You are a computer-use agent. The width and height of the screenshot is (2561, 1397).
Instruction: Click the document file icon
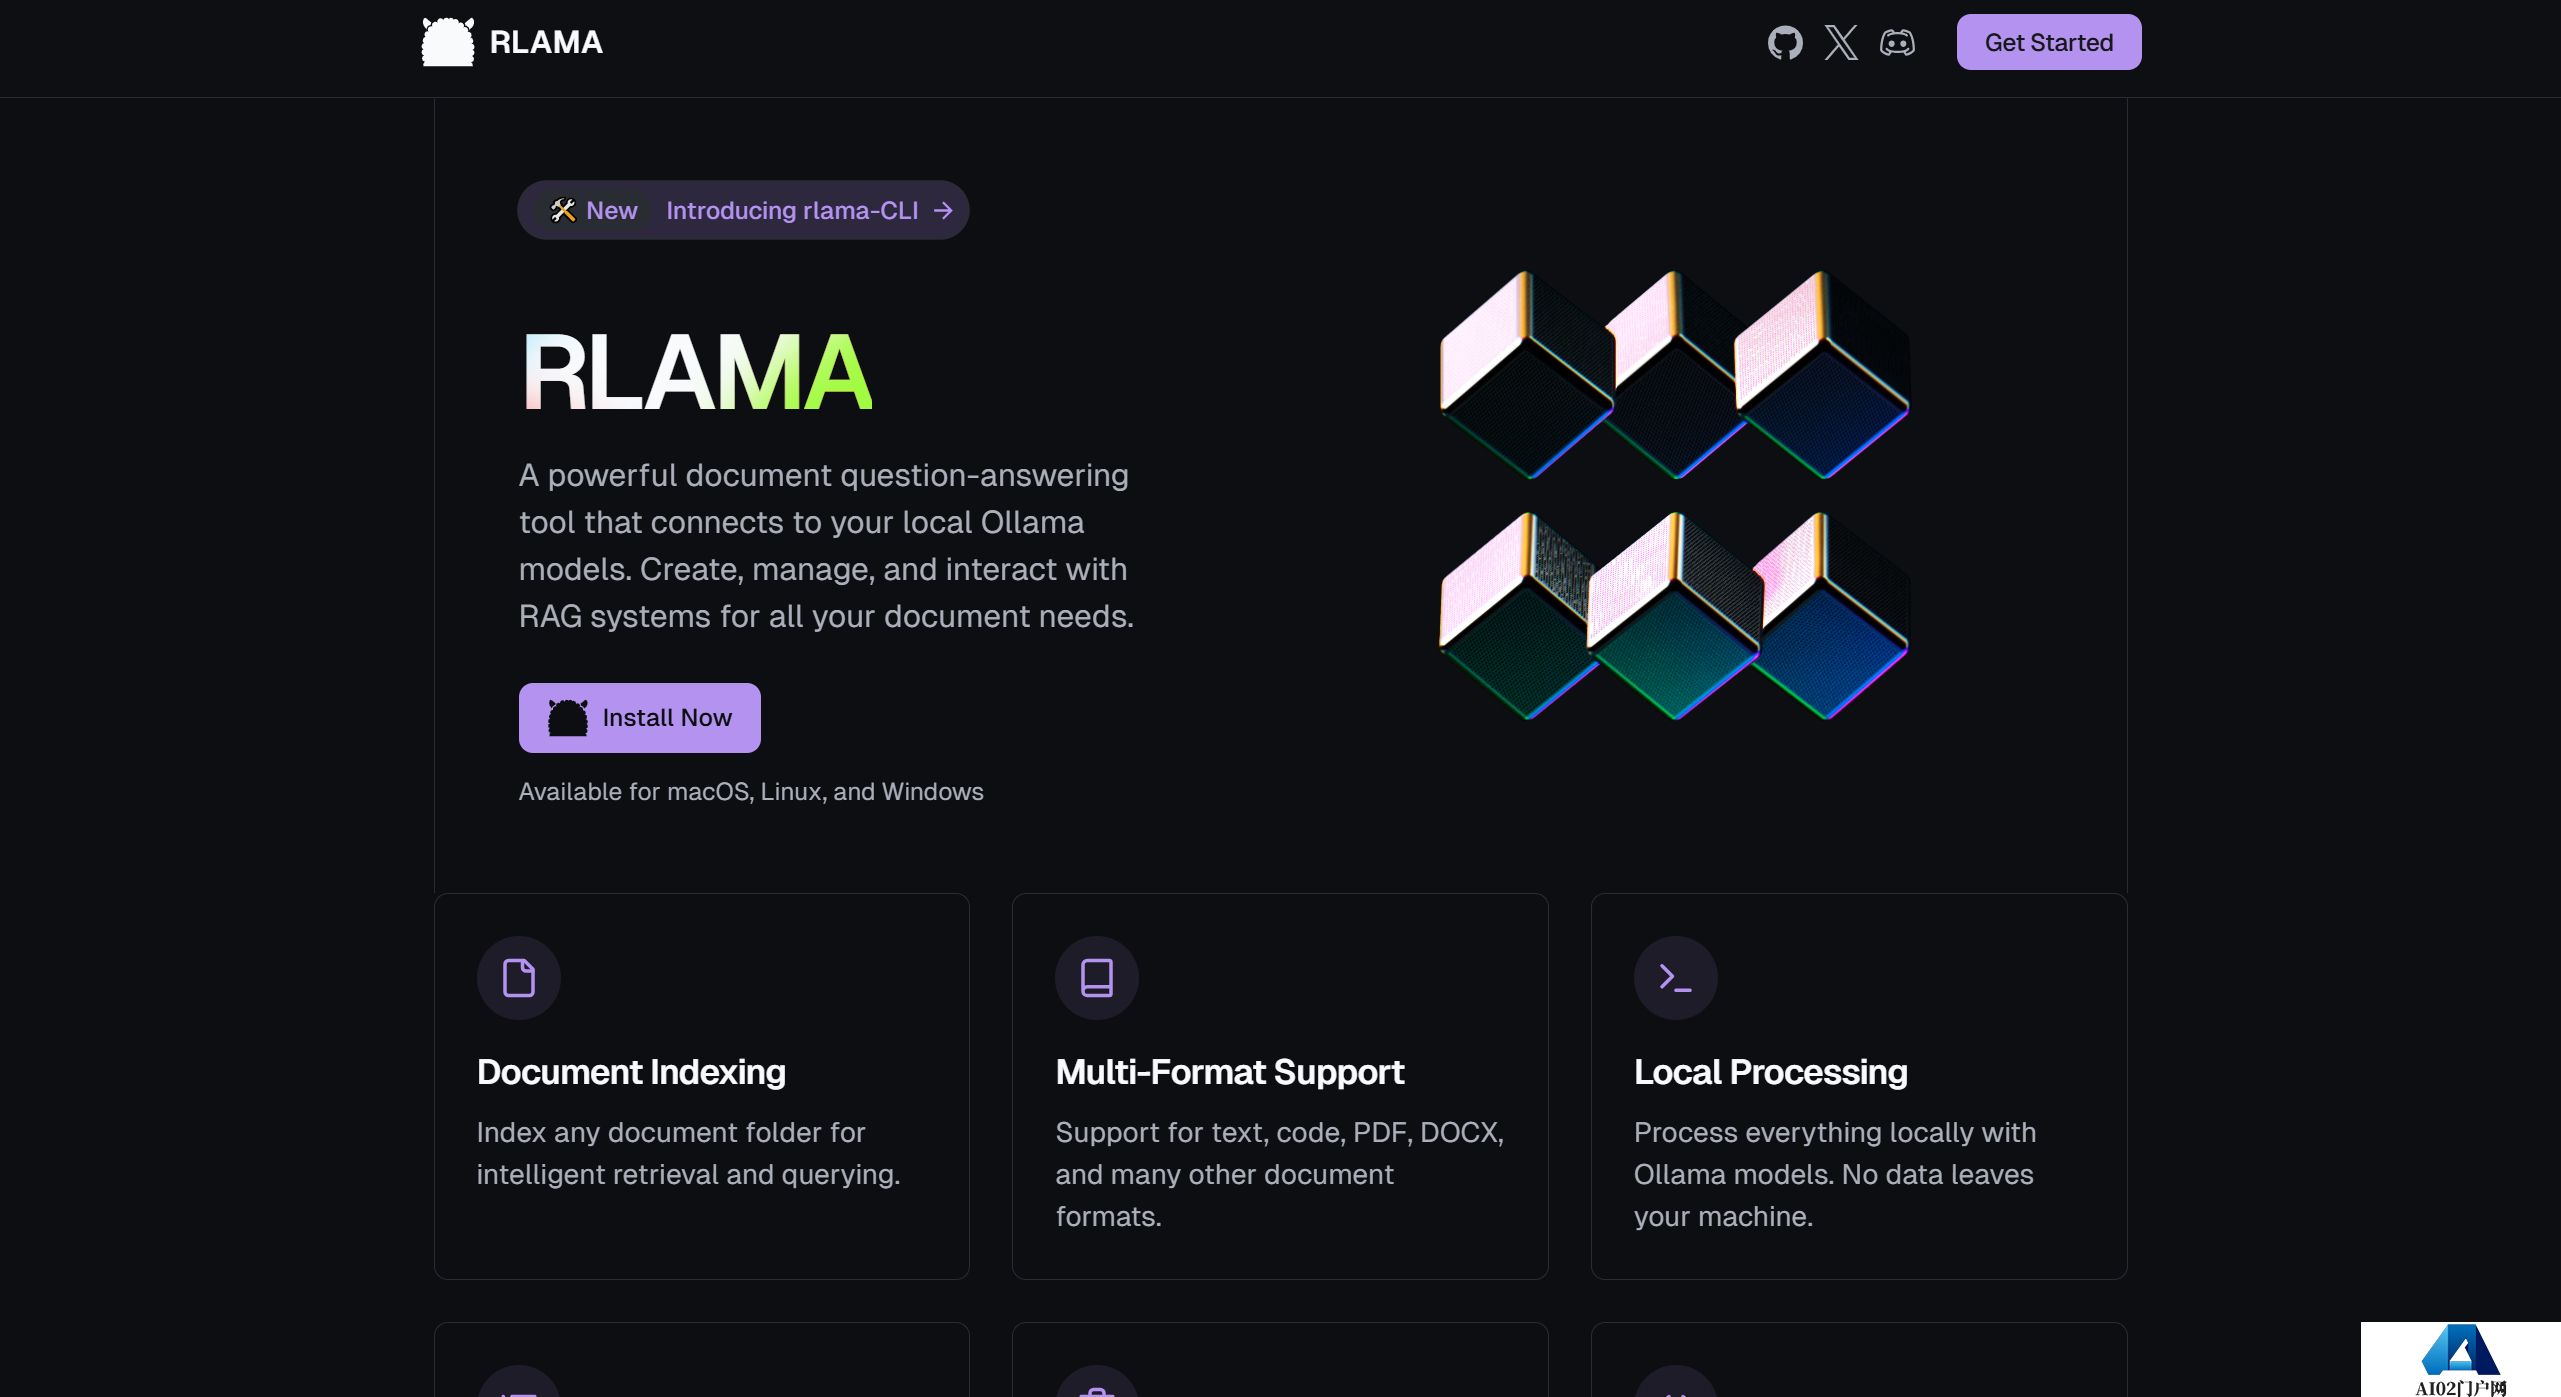coord(518,977)
